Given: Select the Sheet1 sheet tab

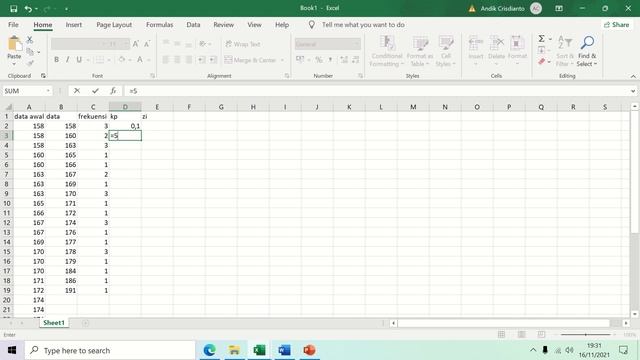Looking at the screenshot, I should [x=54, y=323].
